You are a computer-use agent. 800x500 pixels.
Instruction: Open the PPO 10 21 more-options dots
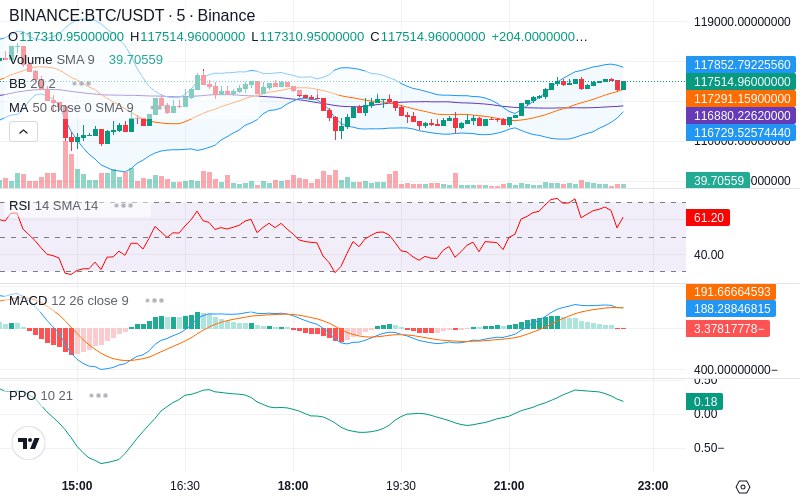(98, 395)
